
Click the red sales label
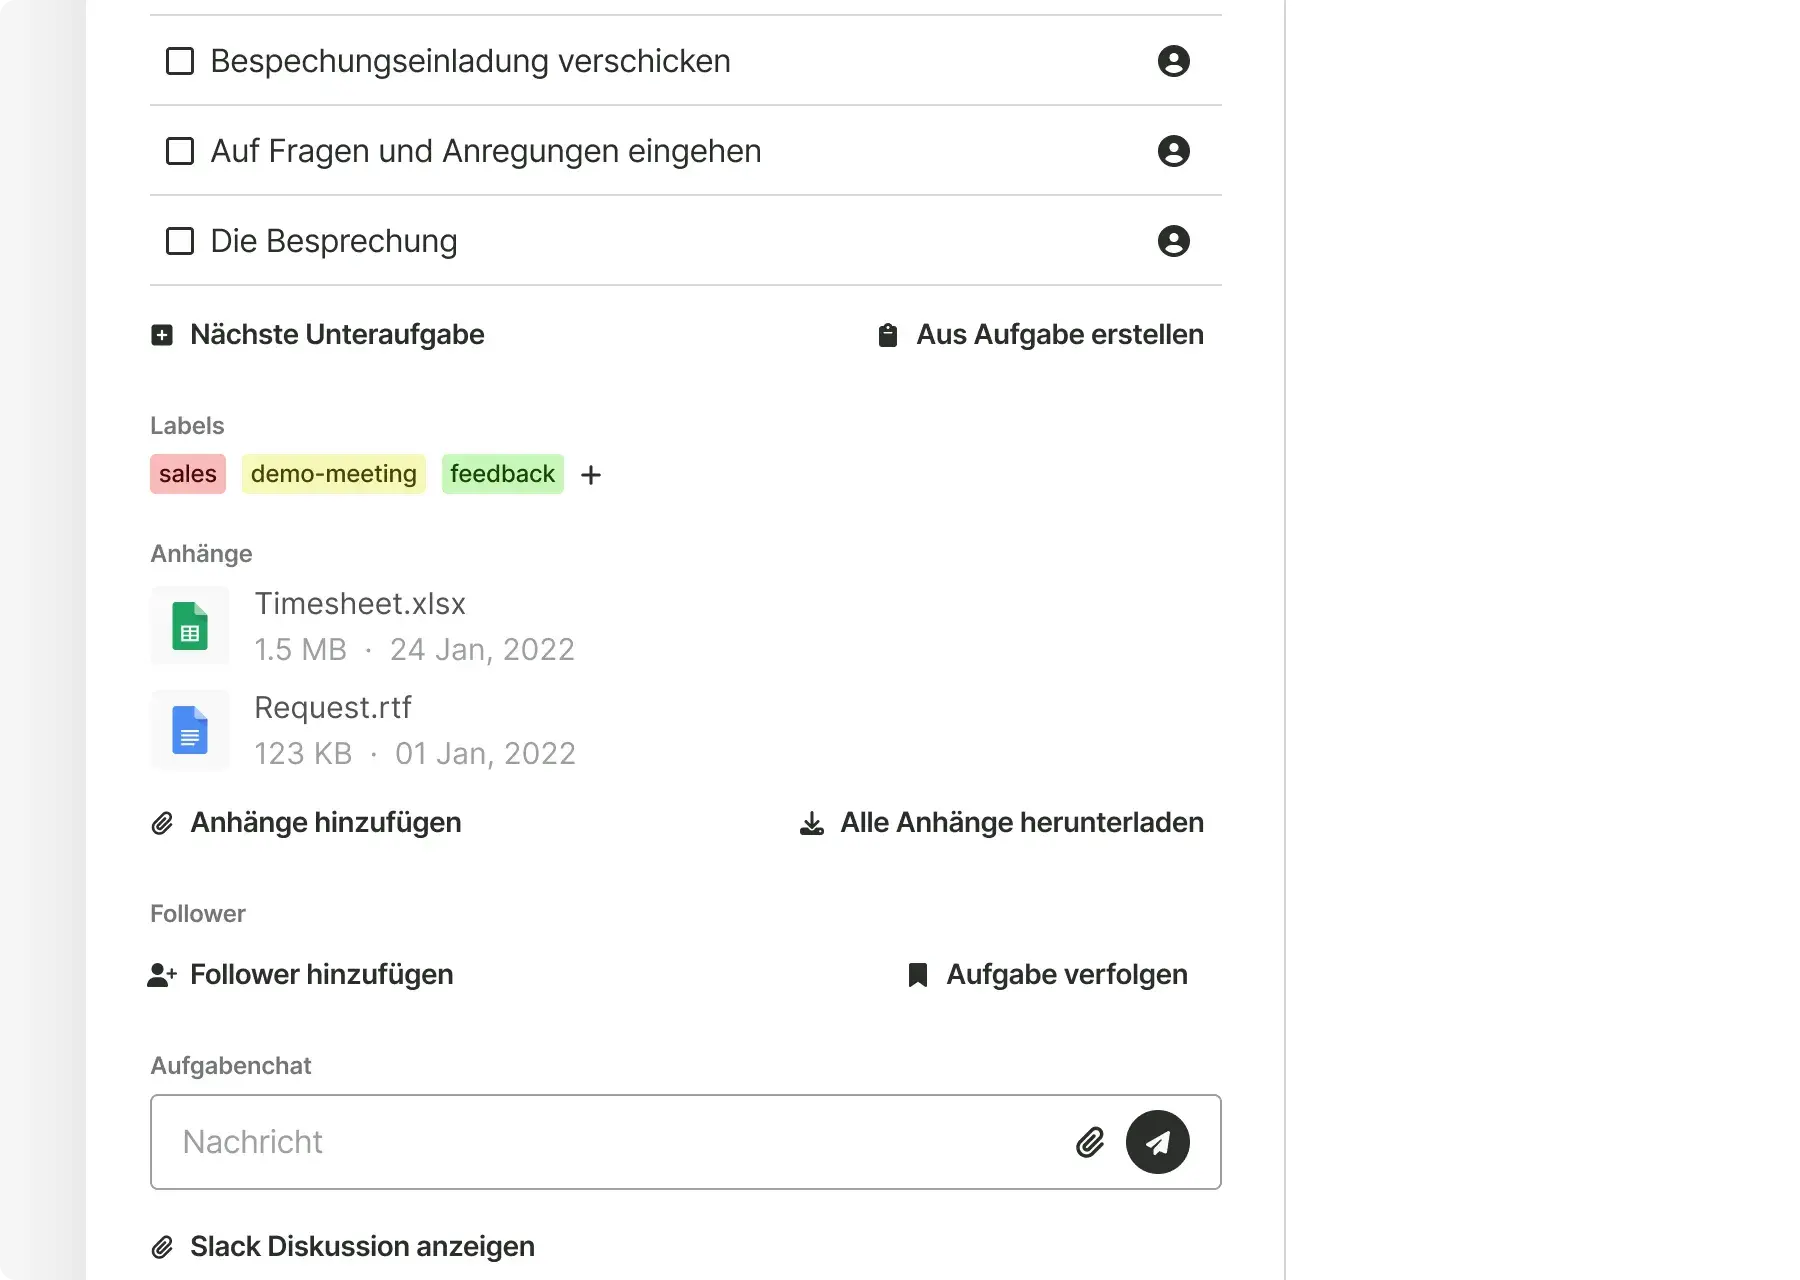(188, 474)
